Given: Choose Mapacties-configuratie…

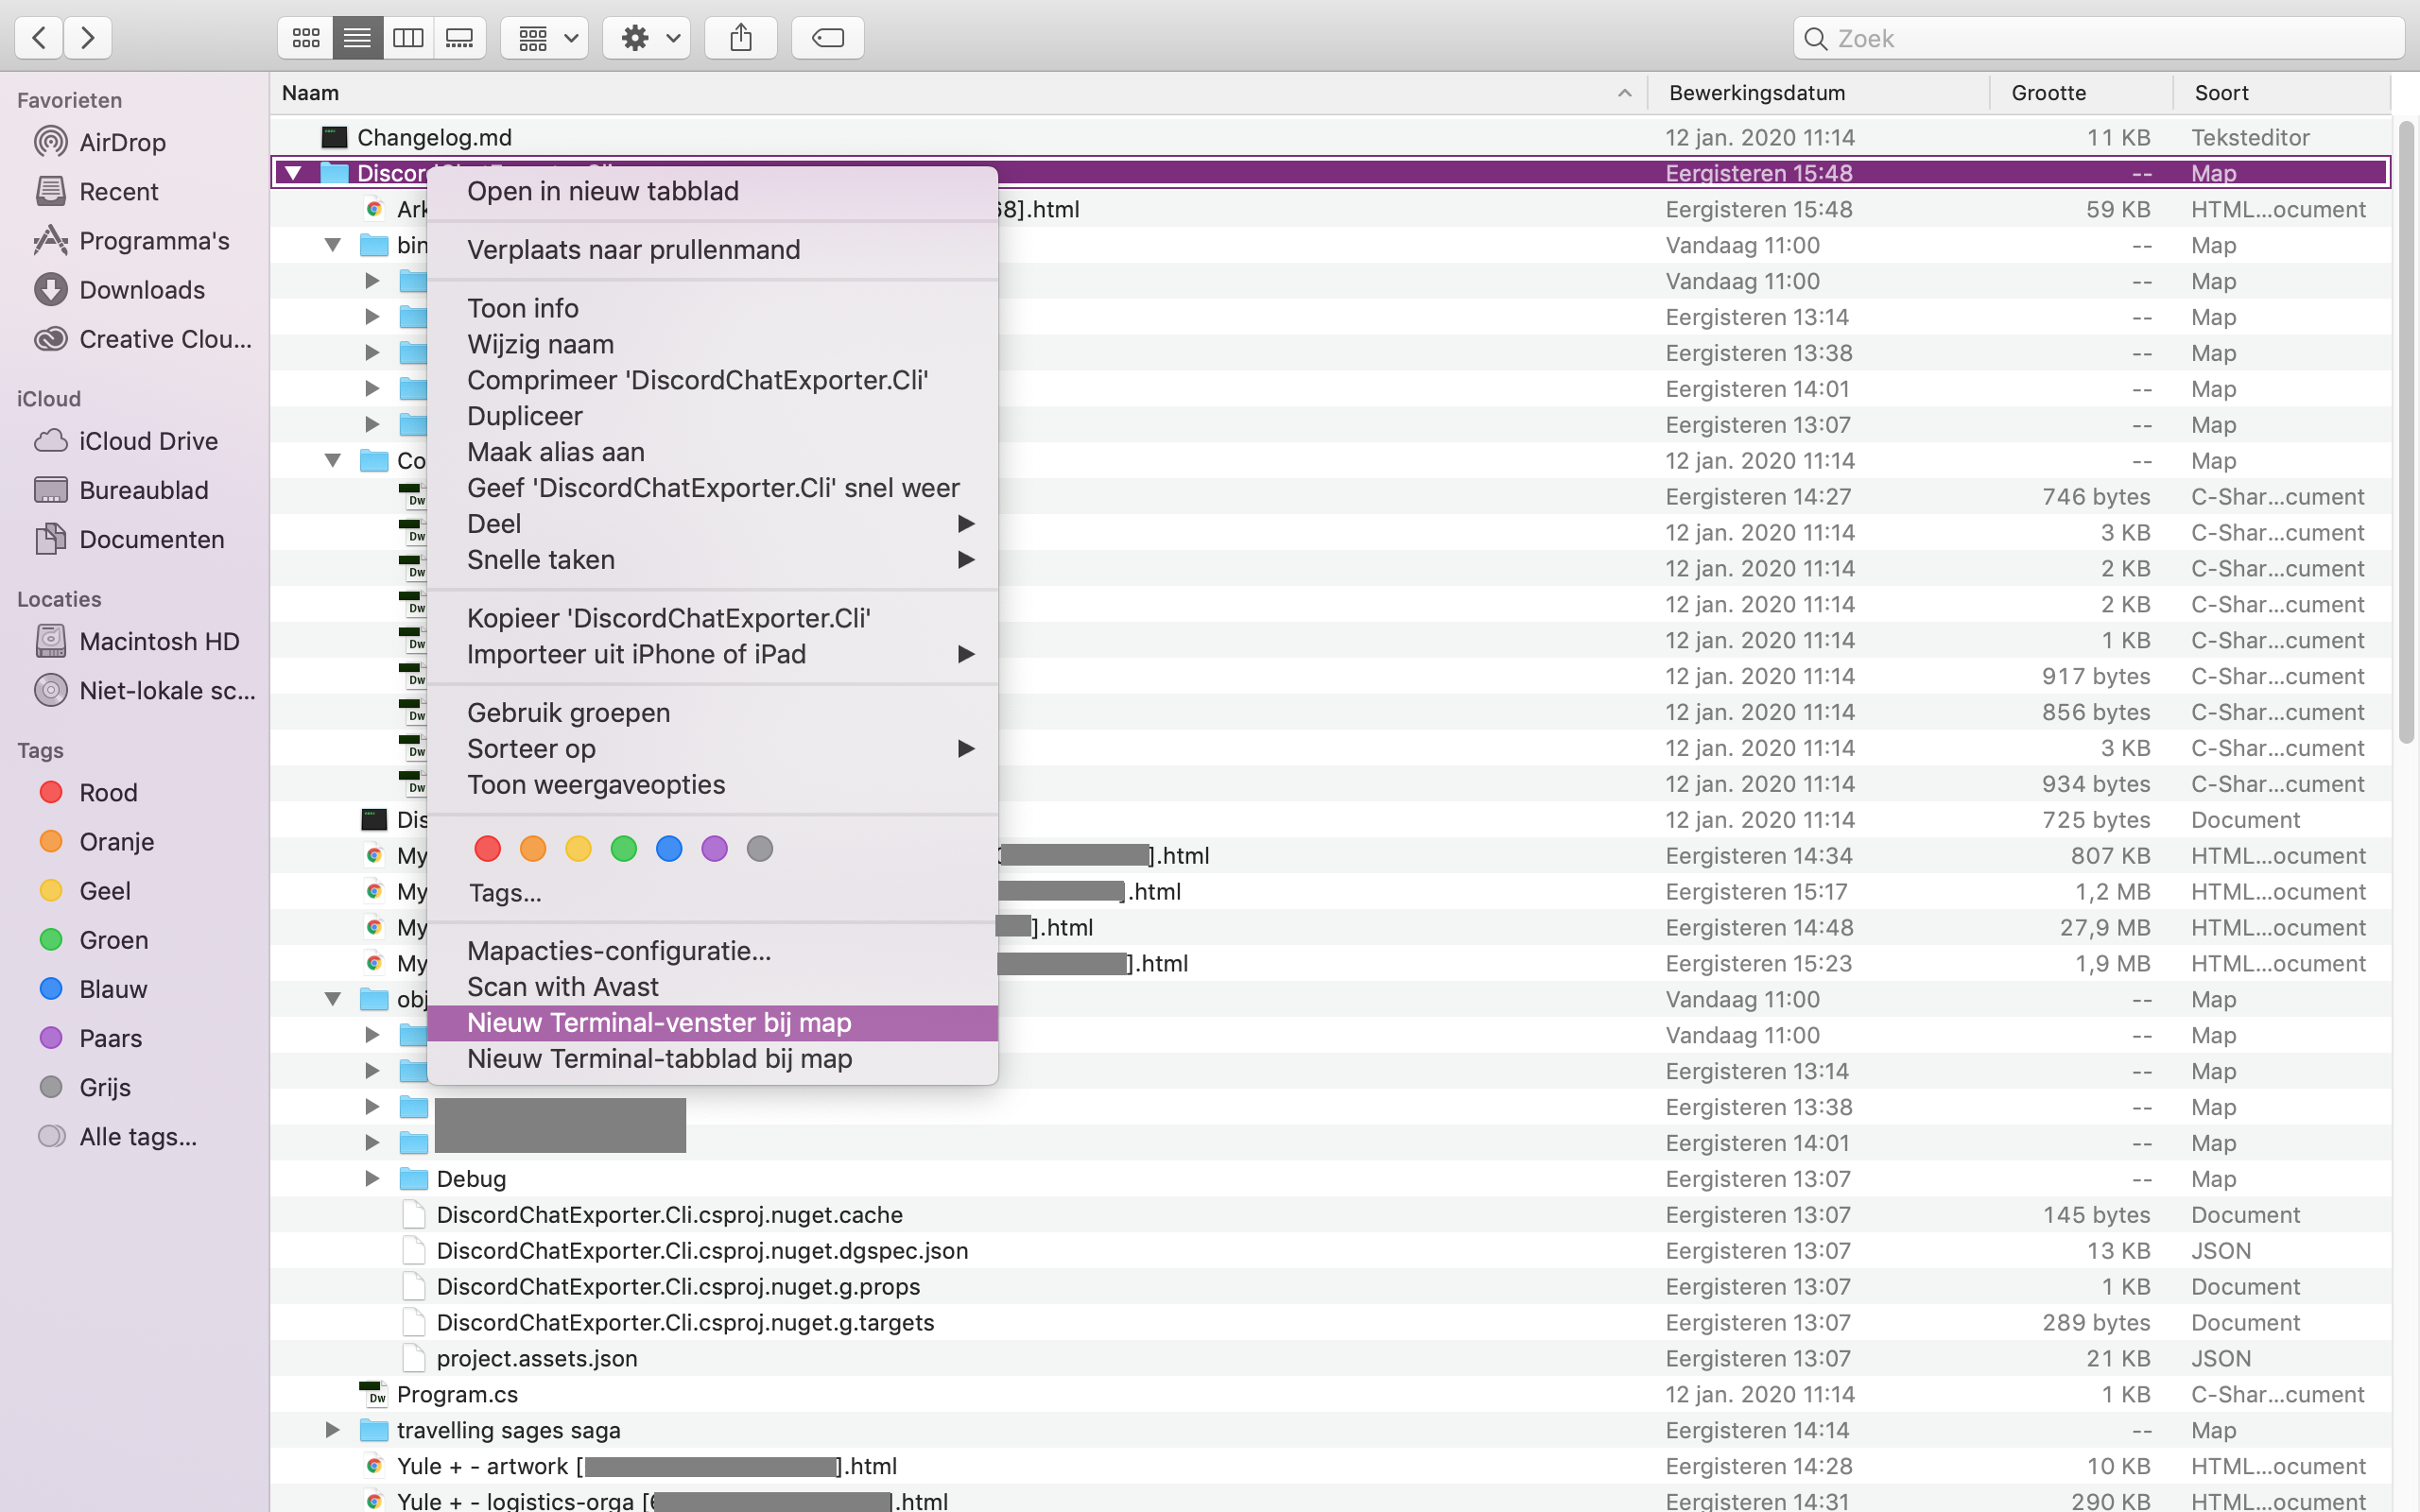Looking at the screenshot, I should (712, 951).
